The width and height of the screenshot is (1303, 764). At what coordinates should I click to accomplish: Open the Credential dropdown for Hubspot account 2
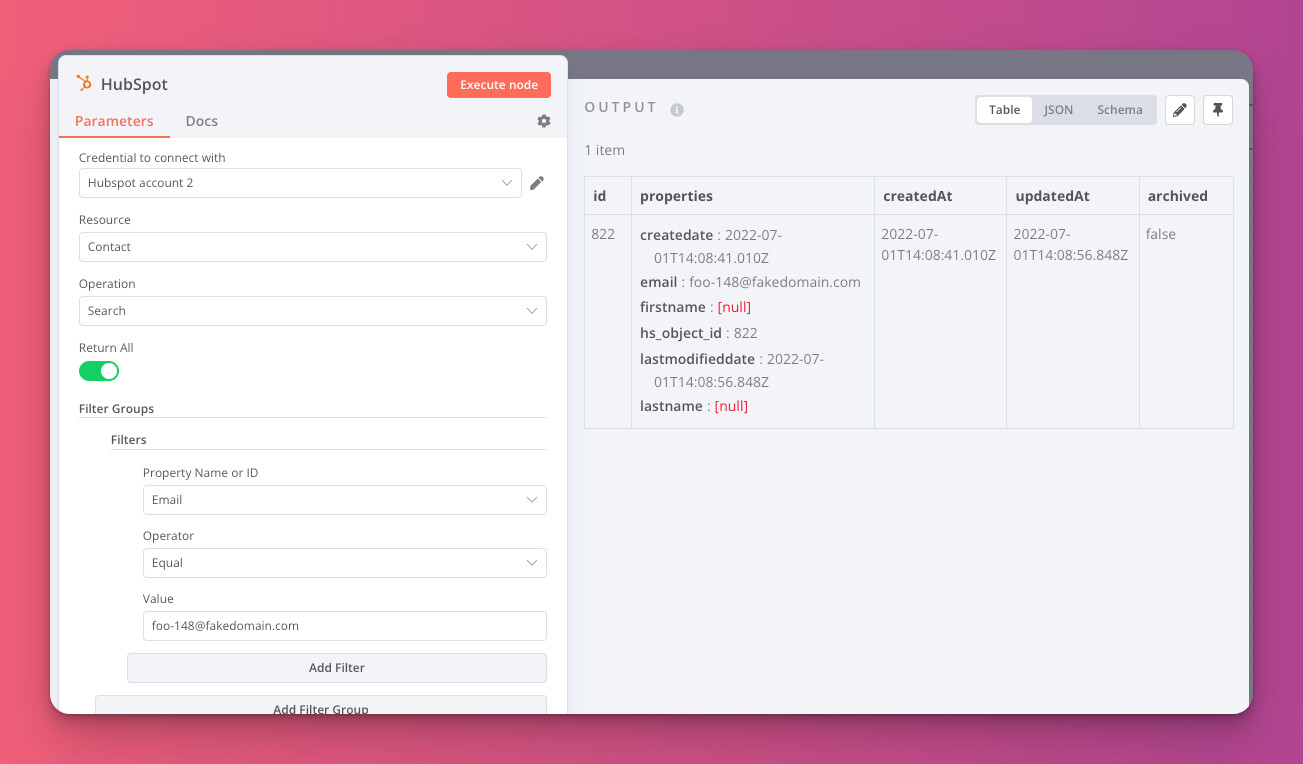pos(300,183)
